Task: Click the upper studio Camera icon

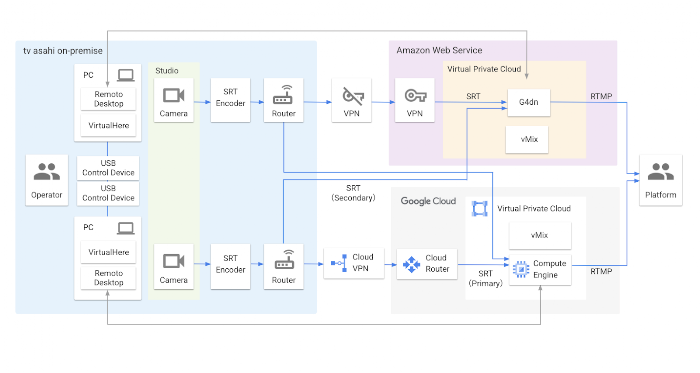Action: (173, 95)
